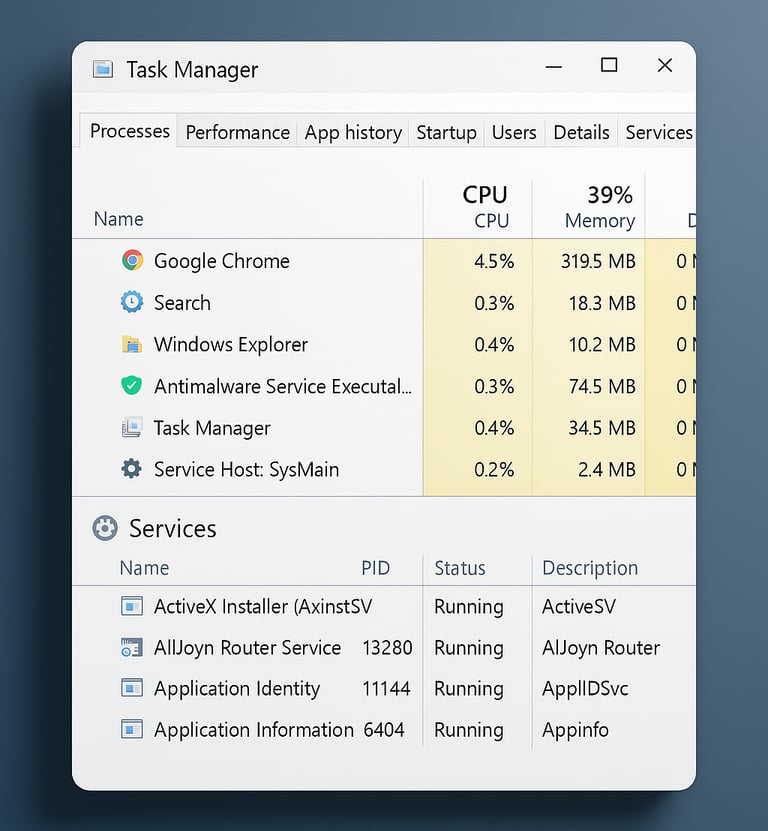Click the 10.2 MB memory value
This screenshot has width=768, height=831.
coord(602,345)
